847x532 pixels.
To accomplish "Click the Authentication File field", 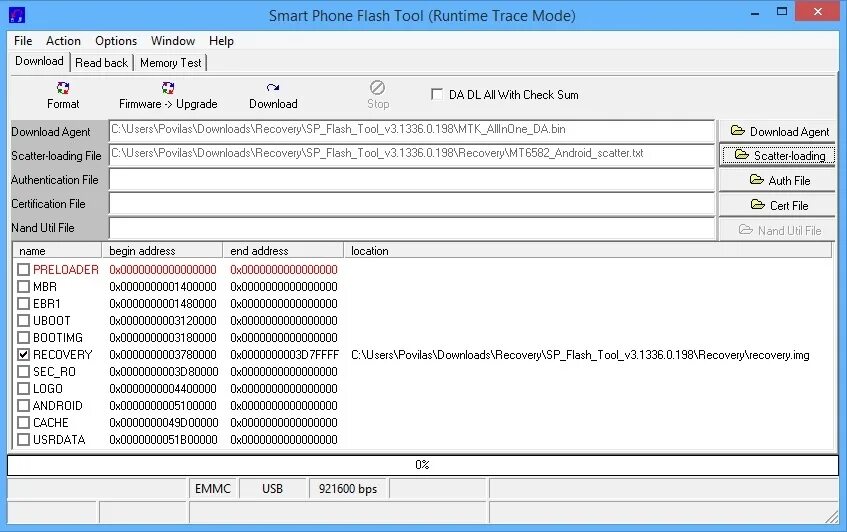I will pos(412,179).
